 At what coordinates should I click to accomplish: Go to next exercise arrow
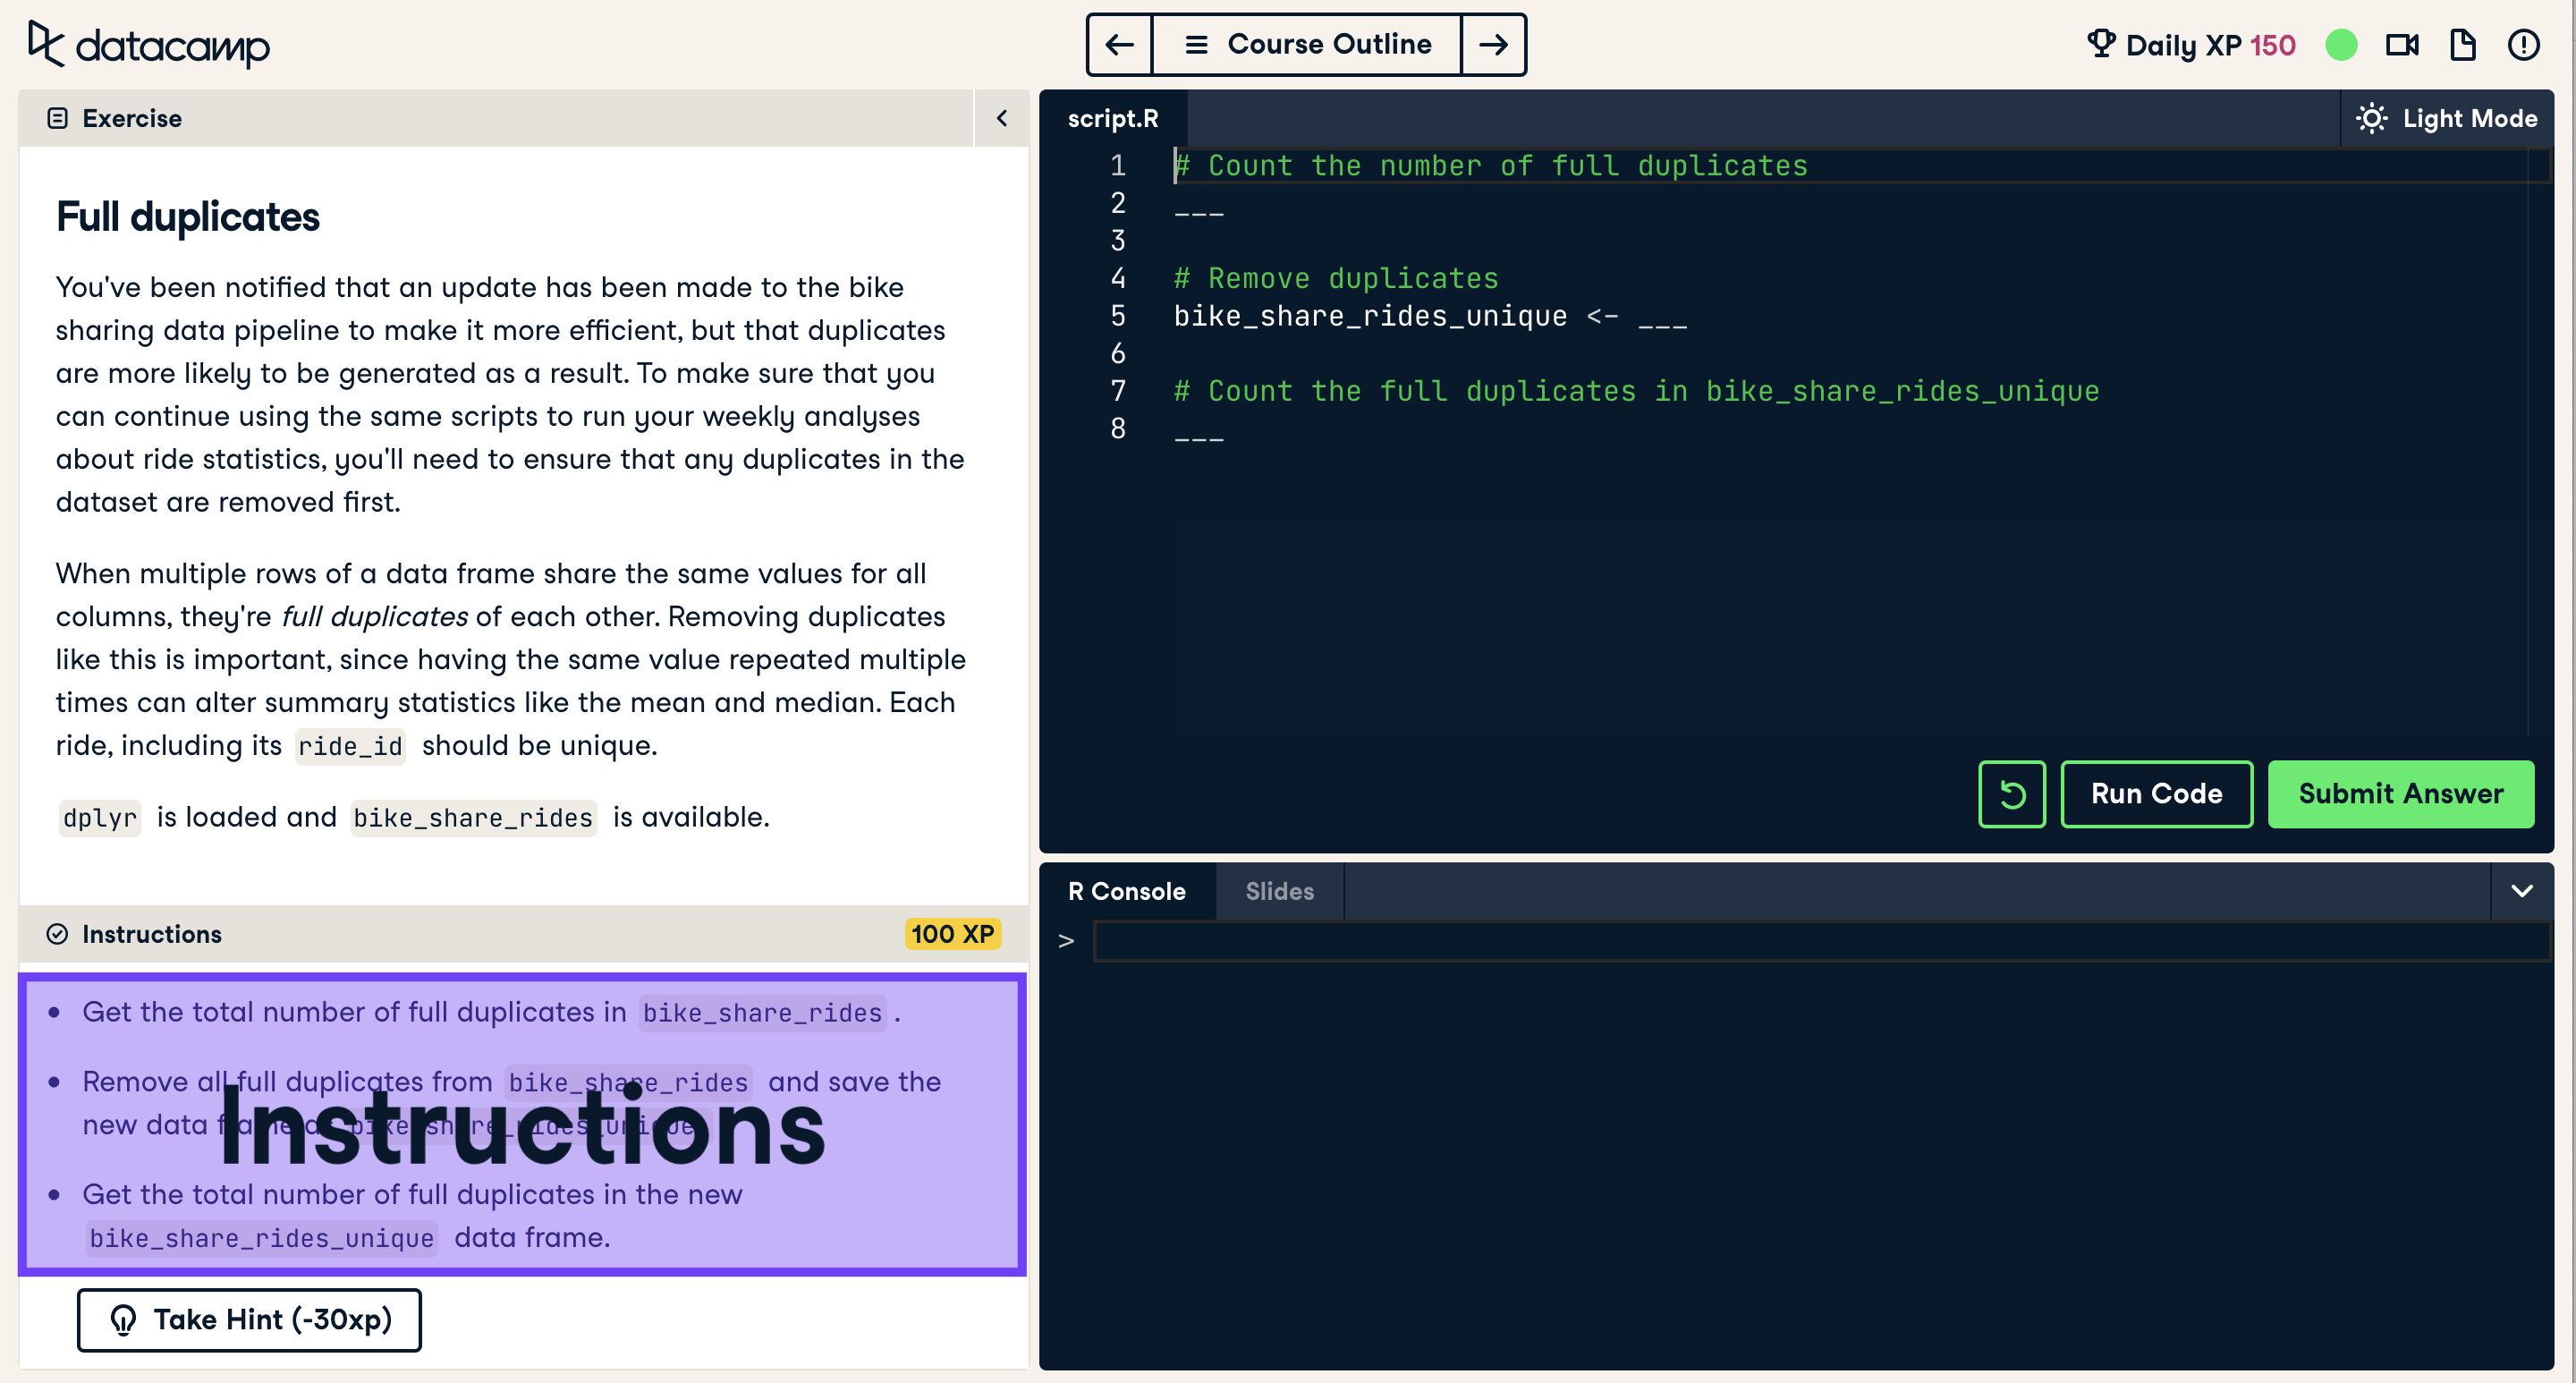pos(1493,45)
